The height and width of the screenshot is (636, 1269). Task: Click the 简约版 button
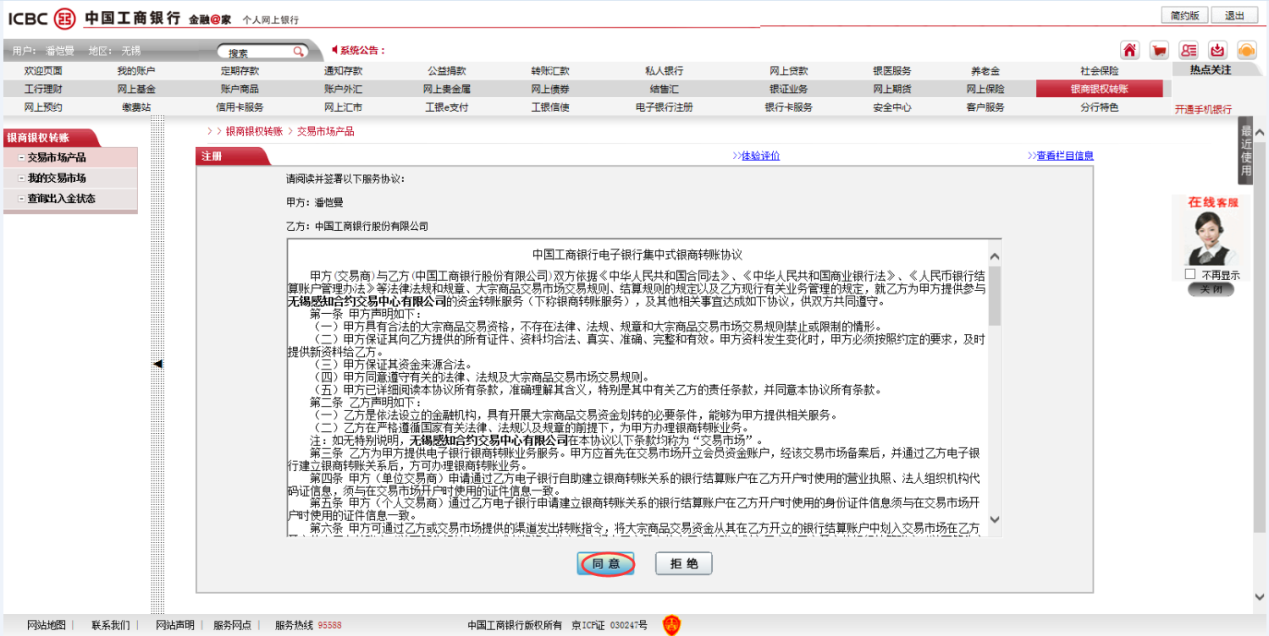[x=1184, y=15]
